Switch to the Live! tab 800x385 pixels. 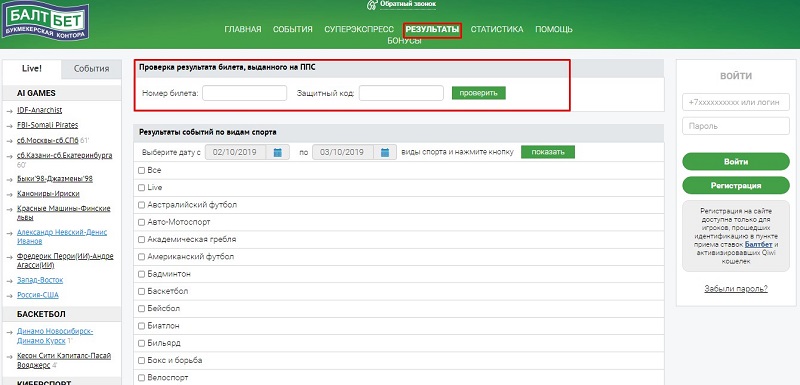point(32,69)
